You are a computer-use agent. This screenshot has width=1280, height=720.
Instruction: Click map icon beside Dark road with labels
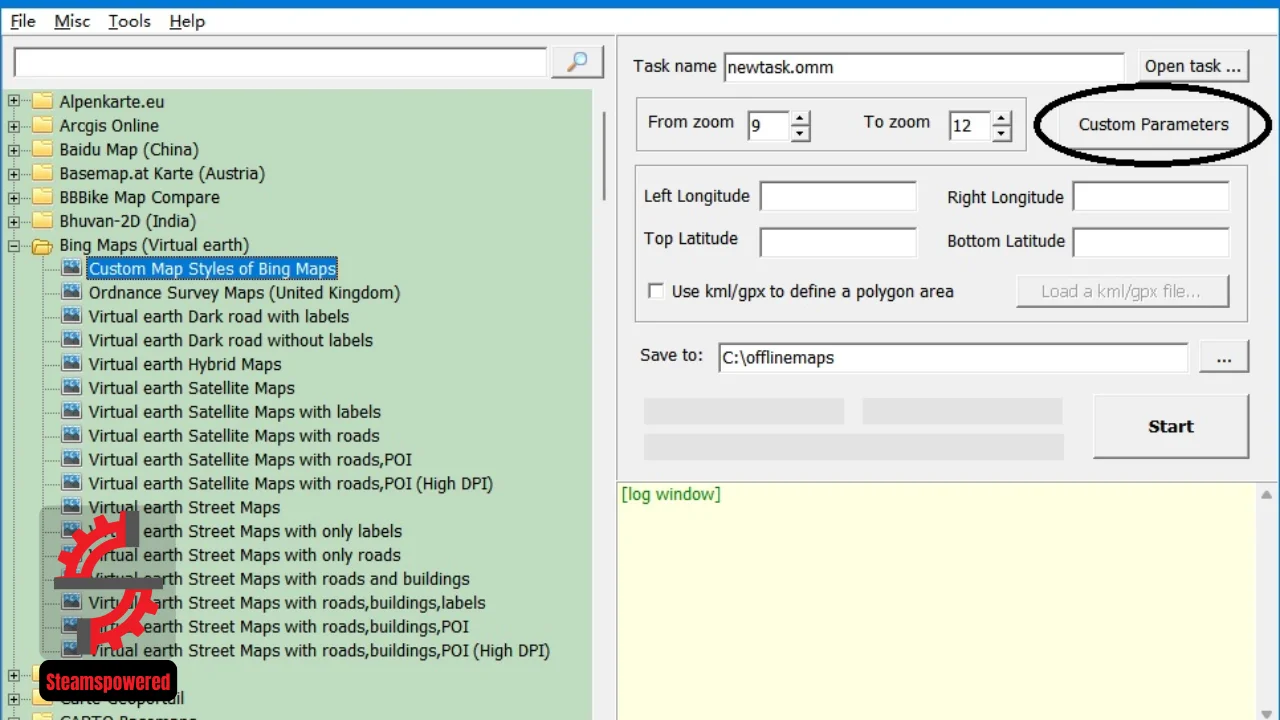pyautogui.click(x=71, y=316)
